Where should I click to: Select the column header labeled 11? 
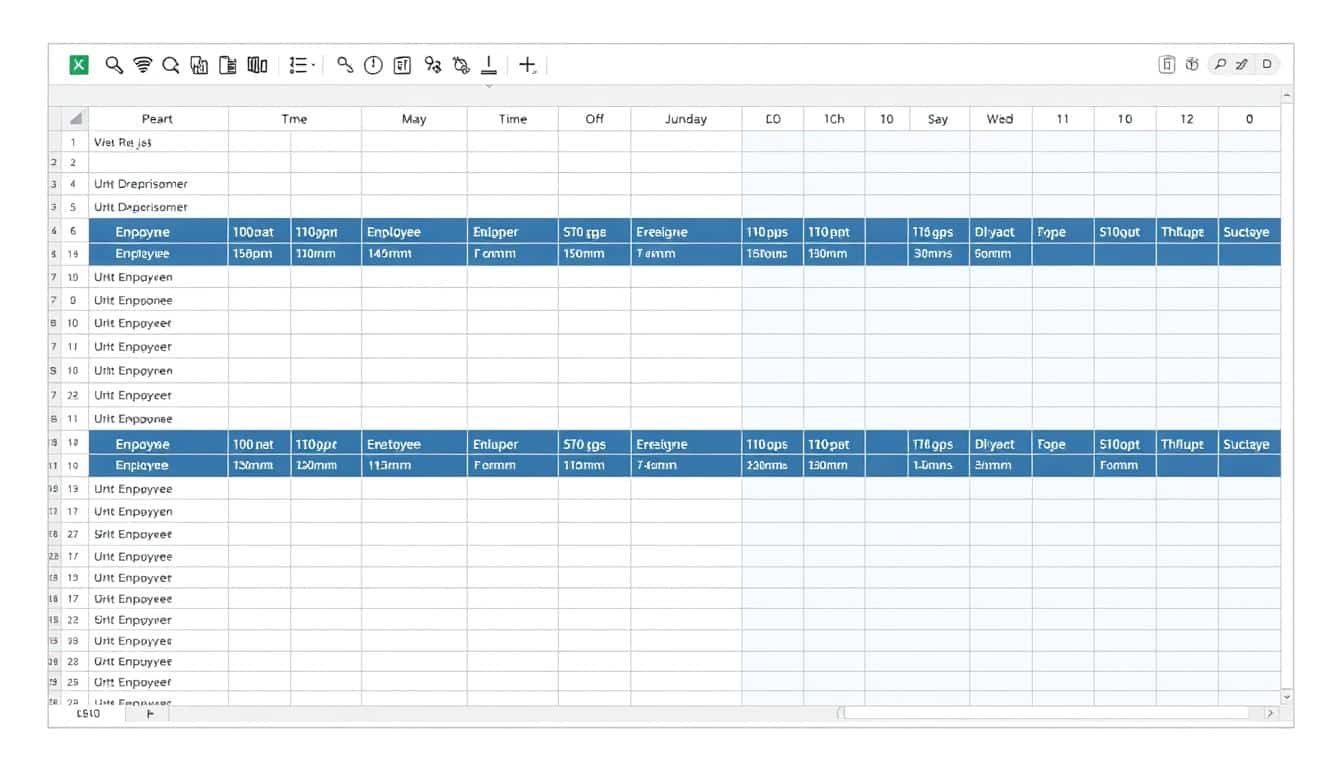[1063, 118]
